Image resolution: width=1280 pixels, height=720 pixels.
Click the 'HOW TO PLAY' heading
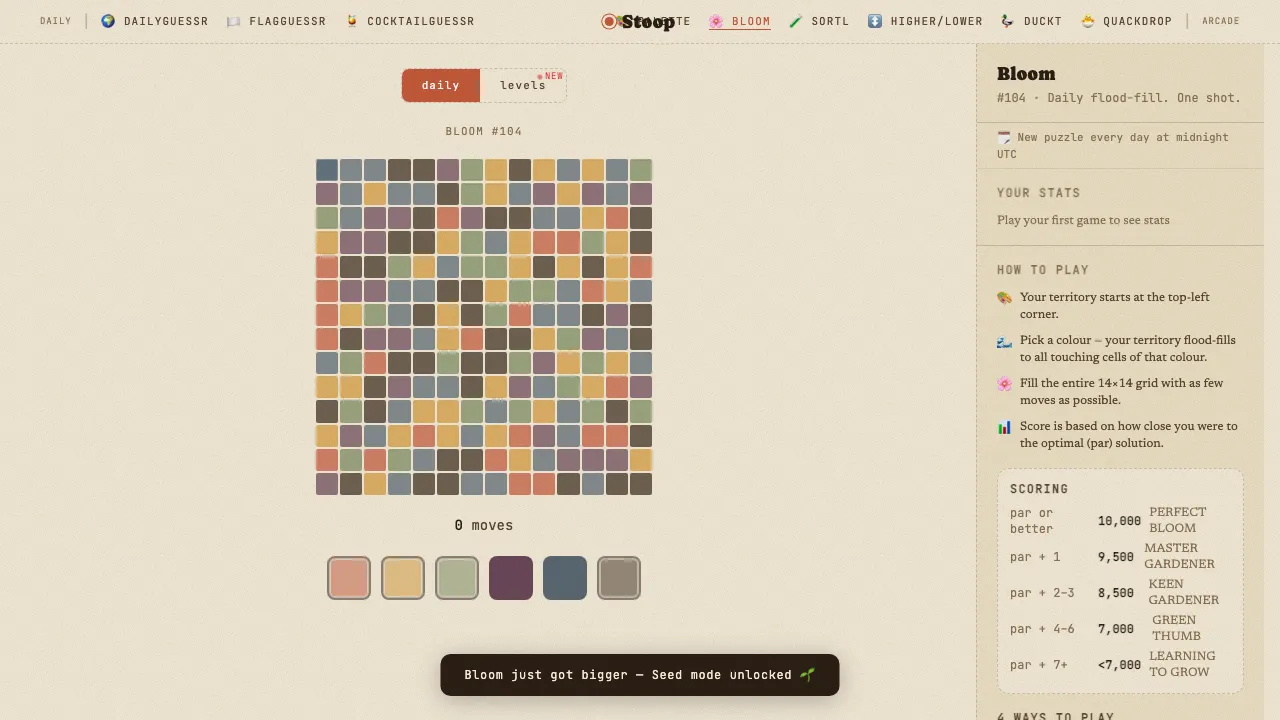pyautogui.click(x=1043, y=270)
